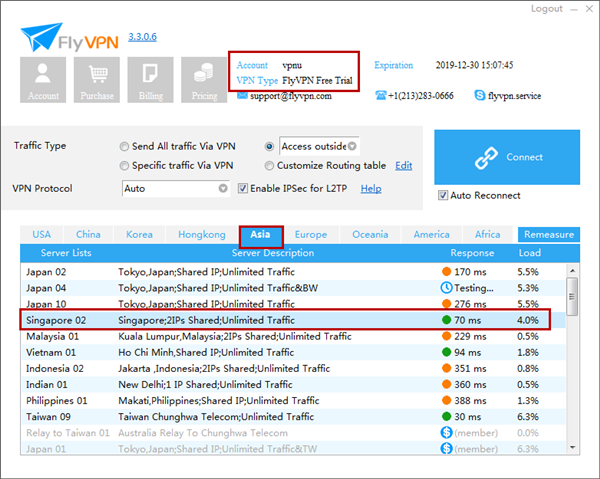
Task: Click the chain link Connect icon
Action: point(486,158)
